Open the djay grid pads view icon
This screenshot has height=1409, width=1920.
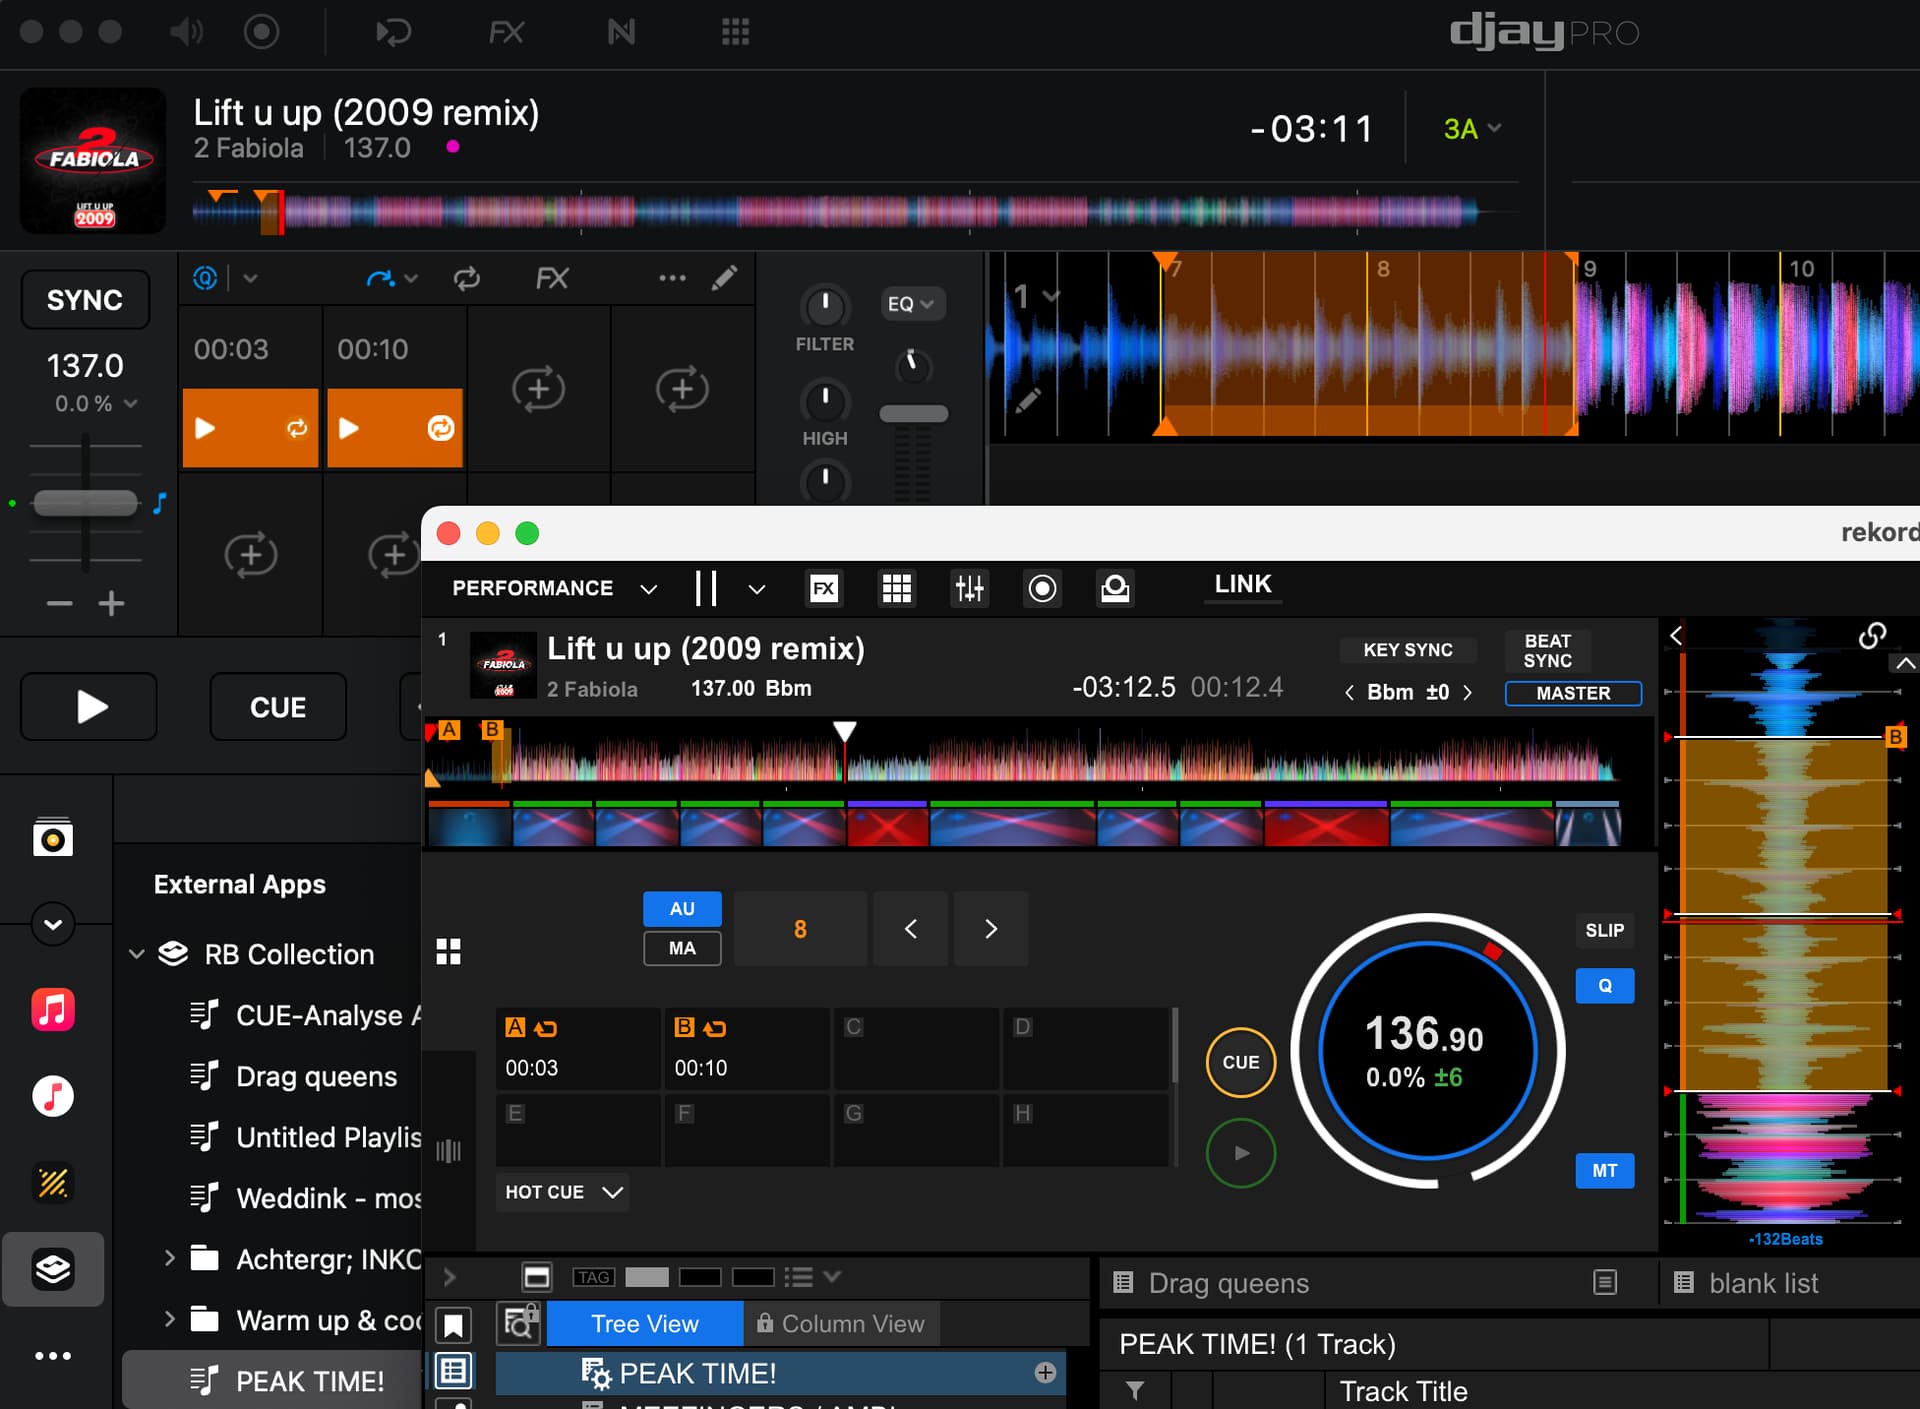[x=736, y=32]
